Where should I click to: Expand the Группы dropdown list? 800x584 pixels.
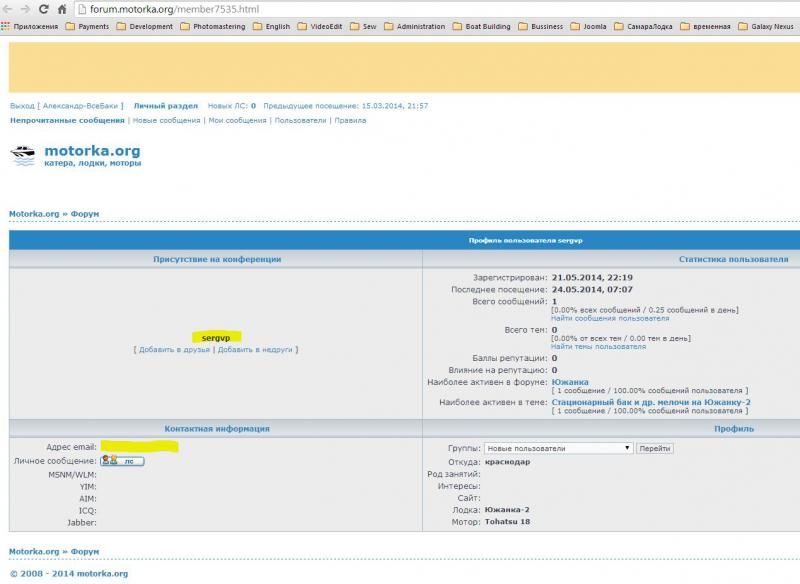click(557, 449)
